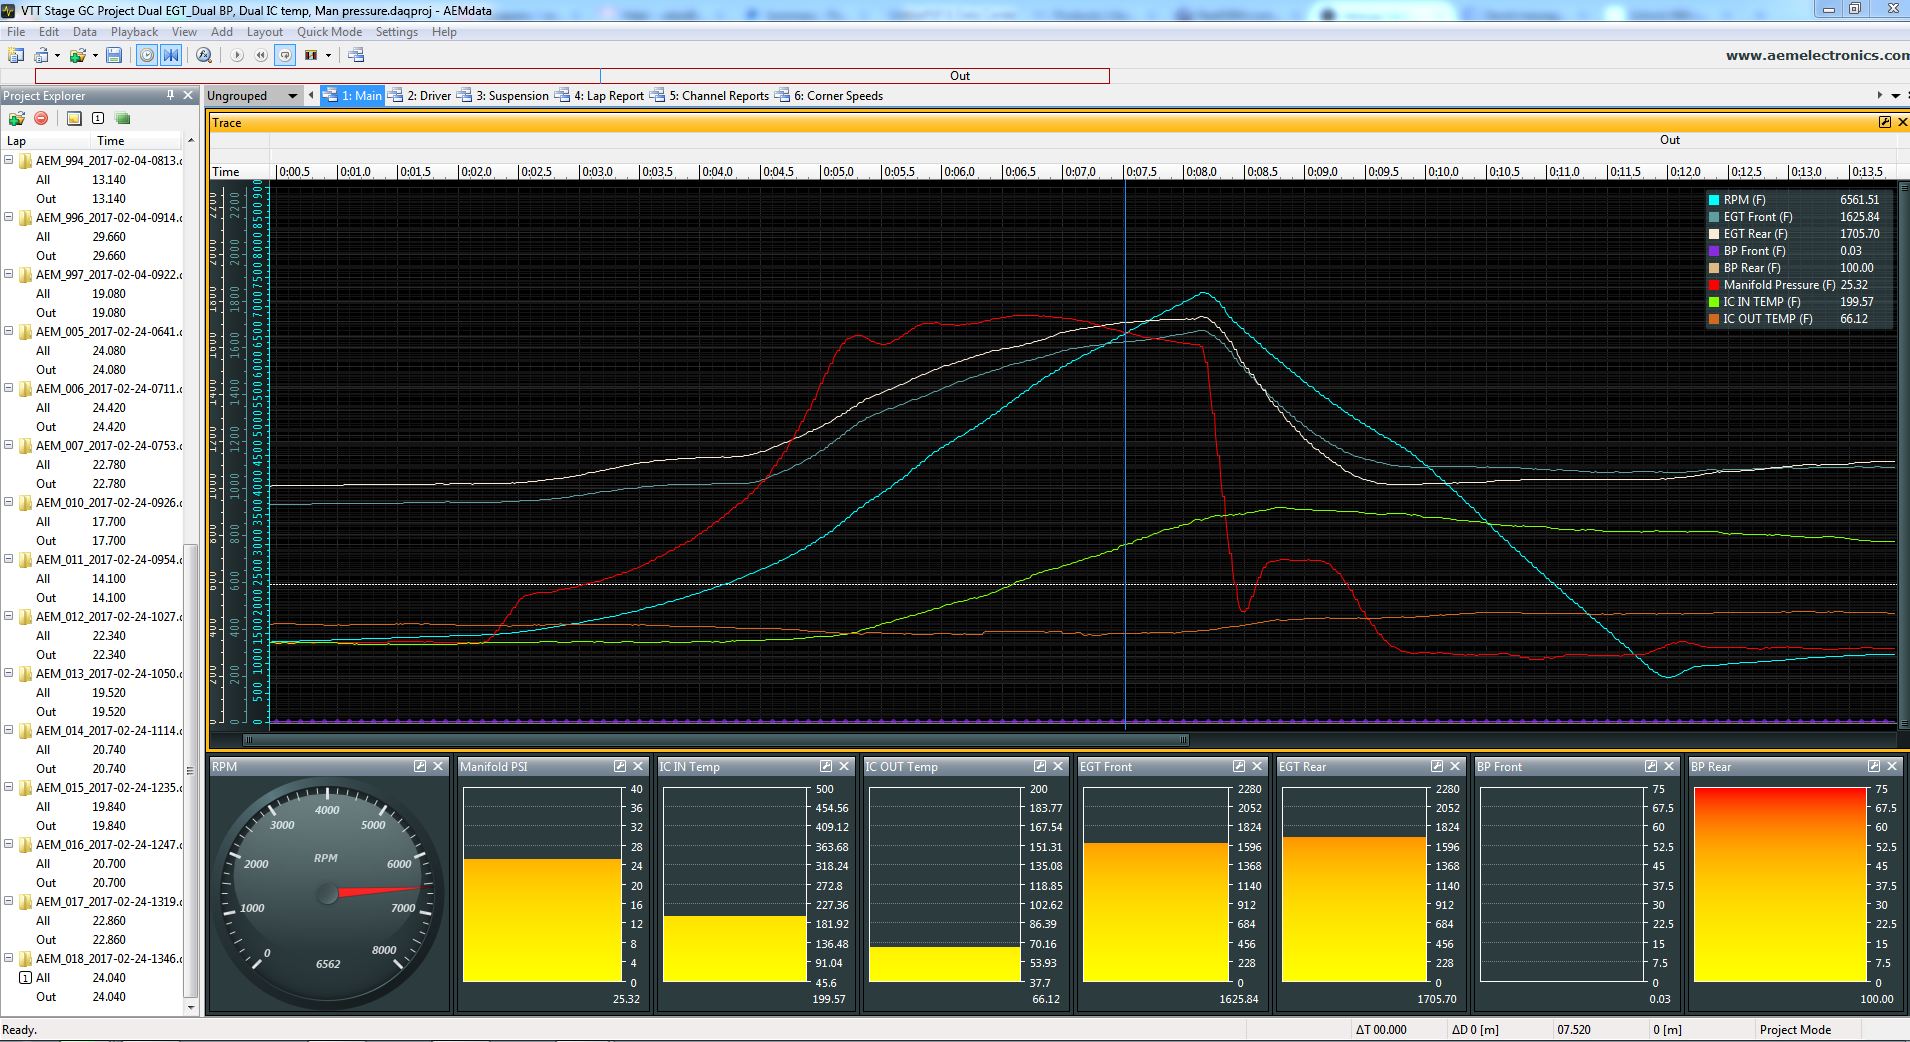
Task: Pop out the EGT Front panel
Action: 1239,766
